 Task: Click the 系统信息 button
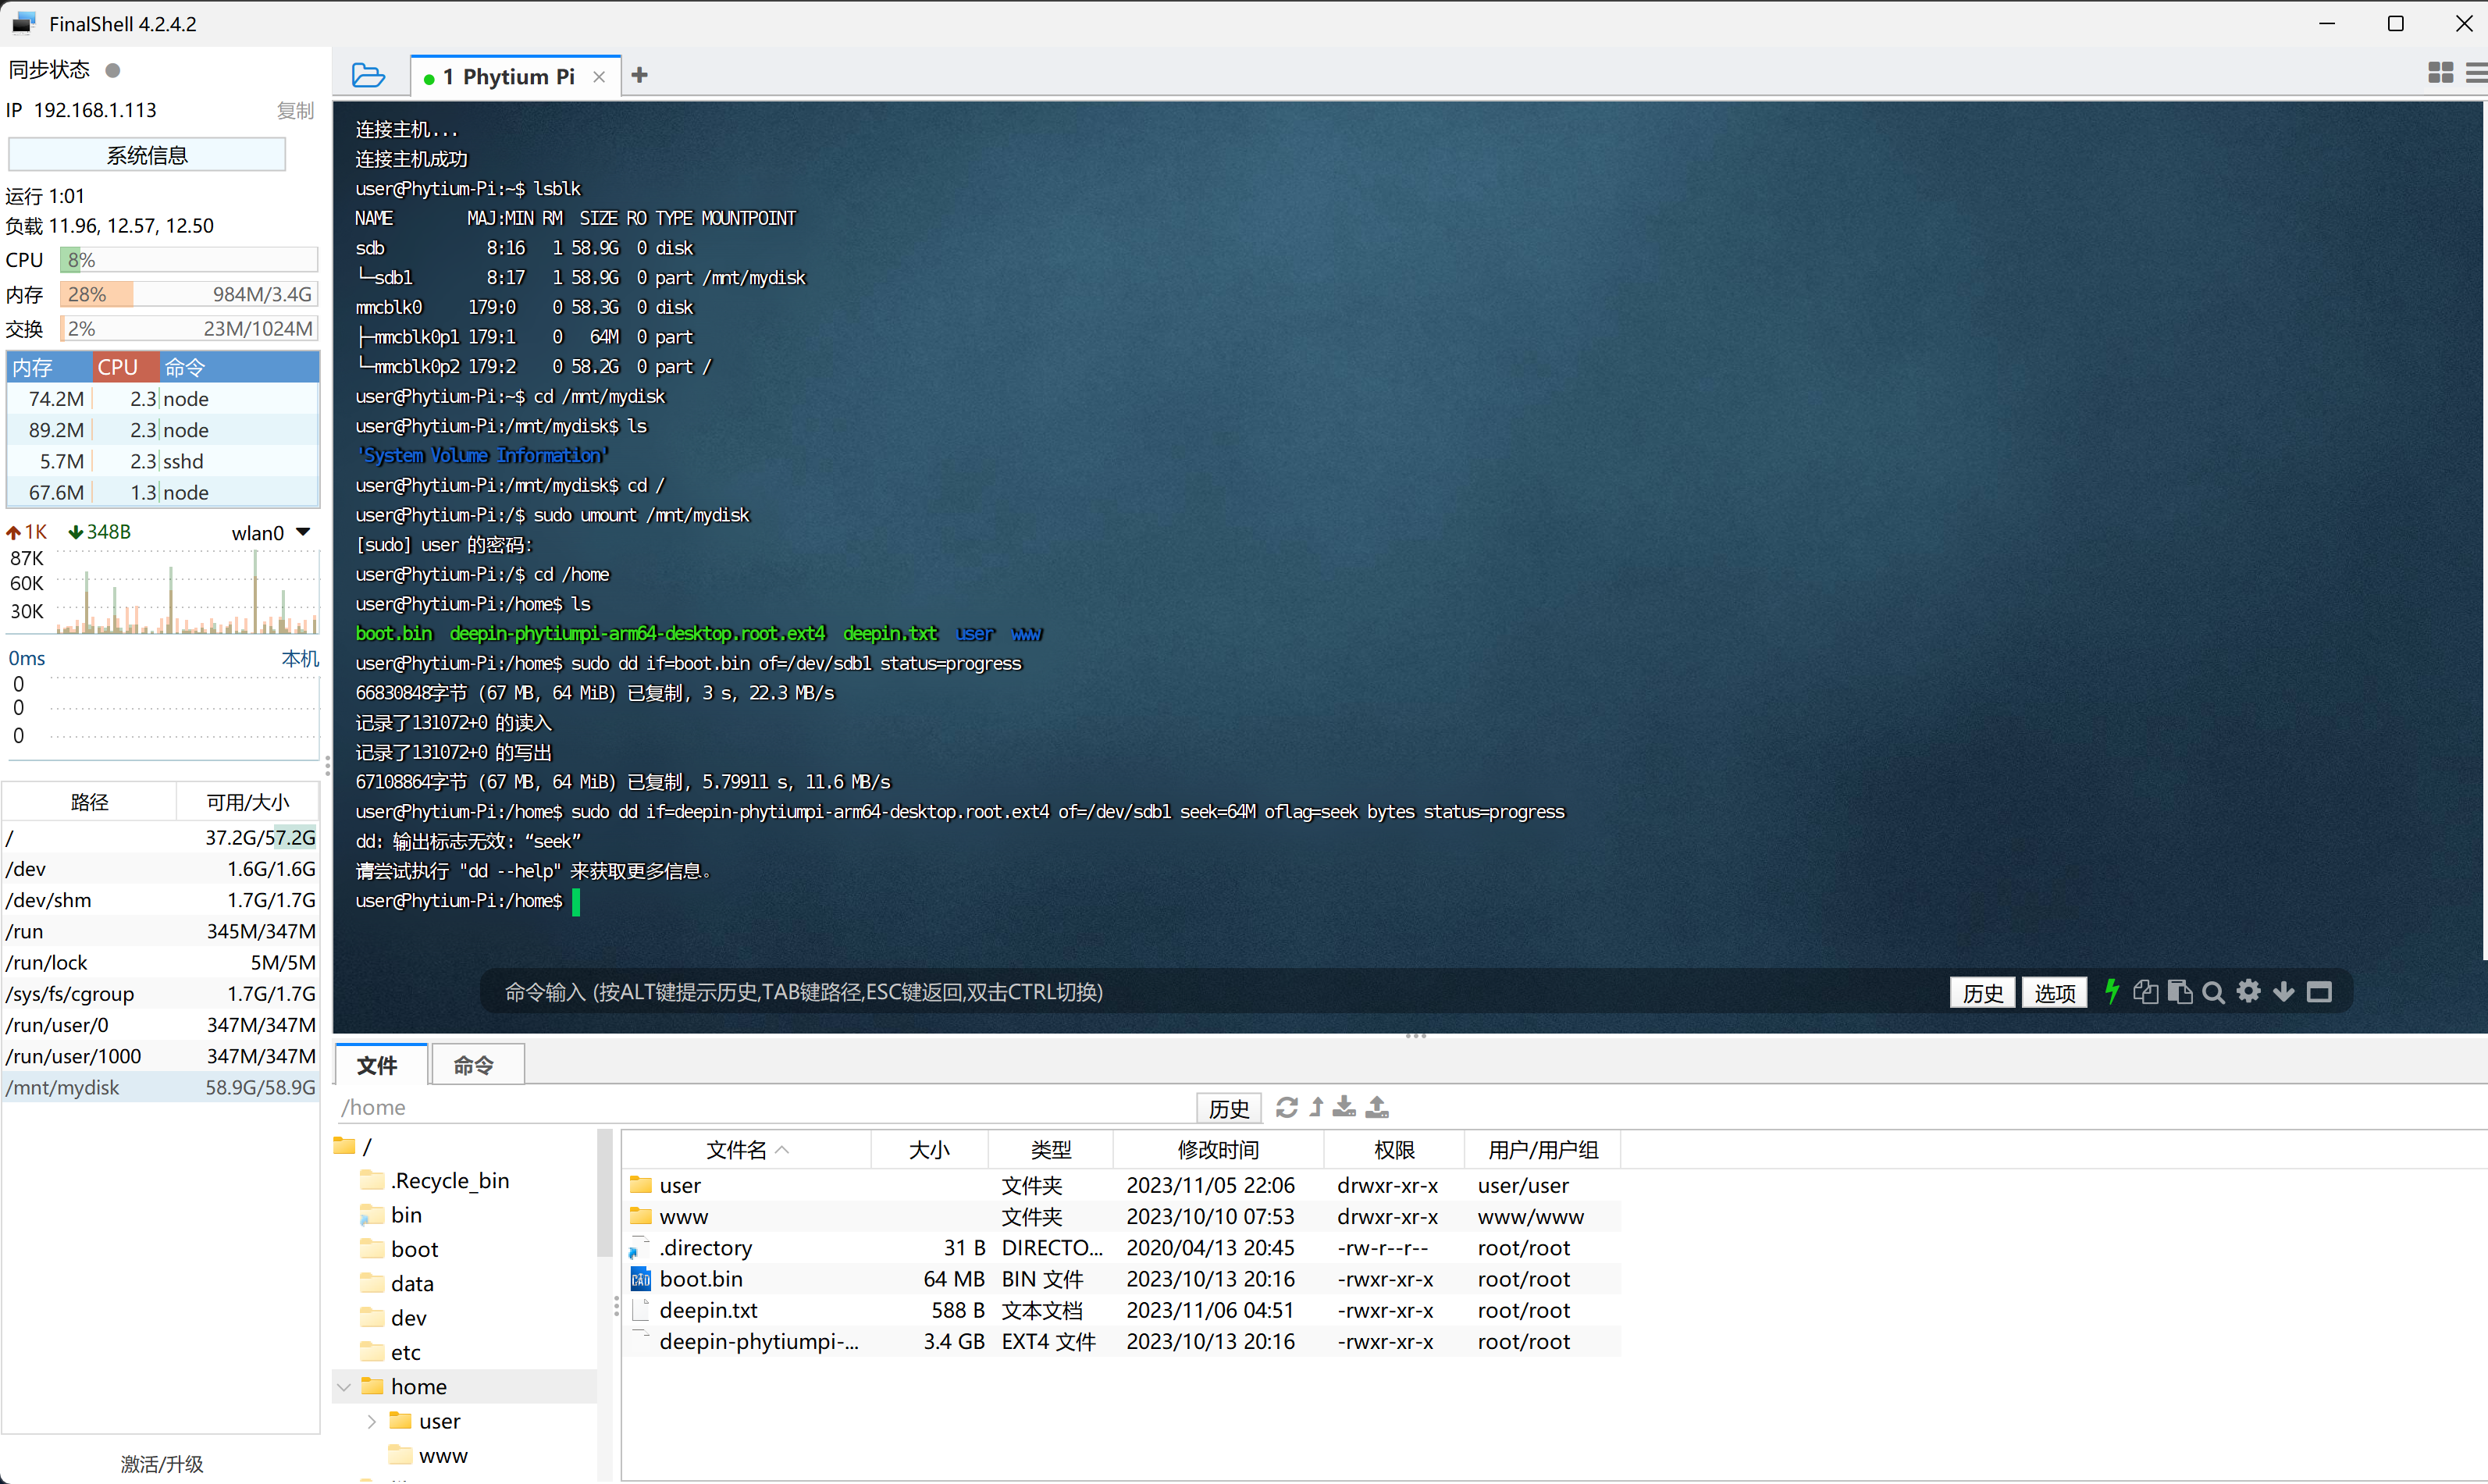click(147, 155)
